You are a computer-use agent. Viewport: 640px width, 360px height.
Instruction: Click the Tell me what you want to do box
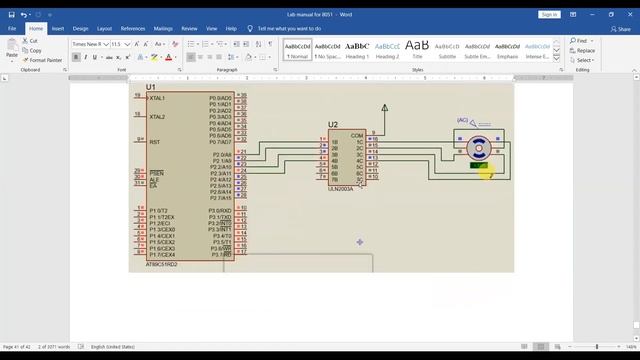tap(289, 29)
